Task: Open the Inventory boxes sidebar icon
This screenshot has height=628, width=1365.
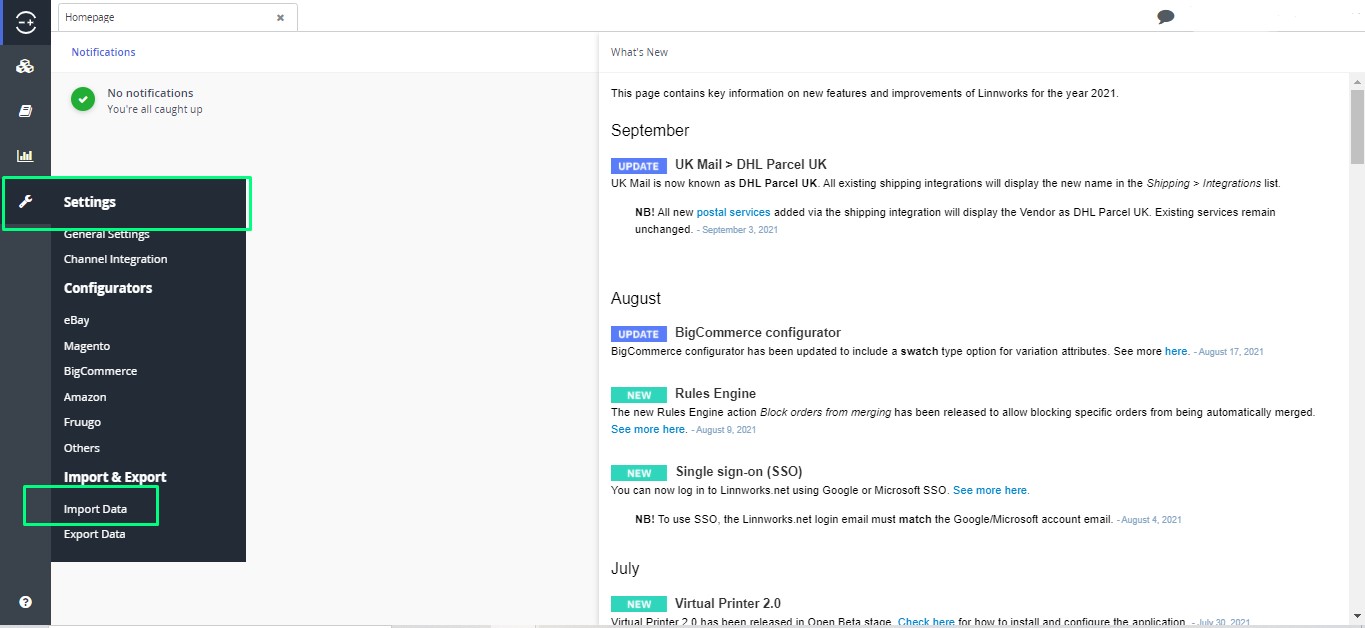Action: 25,67
